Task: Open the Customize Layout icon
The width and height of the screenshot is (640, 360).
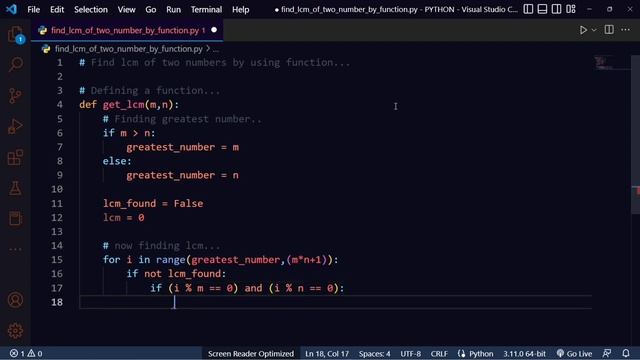Action: pyautogui.click(x=571, y=9)
